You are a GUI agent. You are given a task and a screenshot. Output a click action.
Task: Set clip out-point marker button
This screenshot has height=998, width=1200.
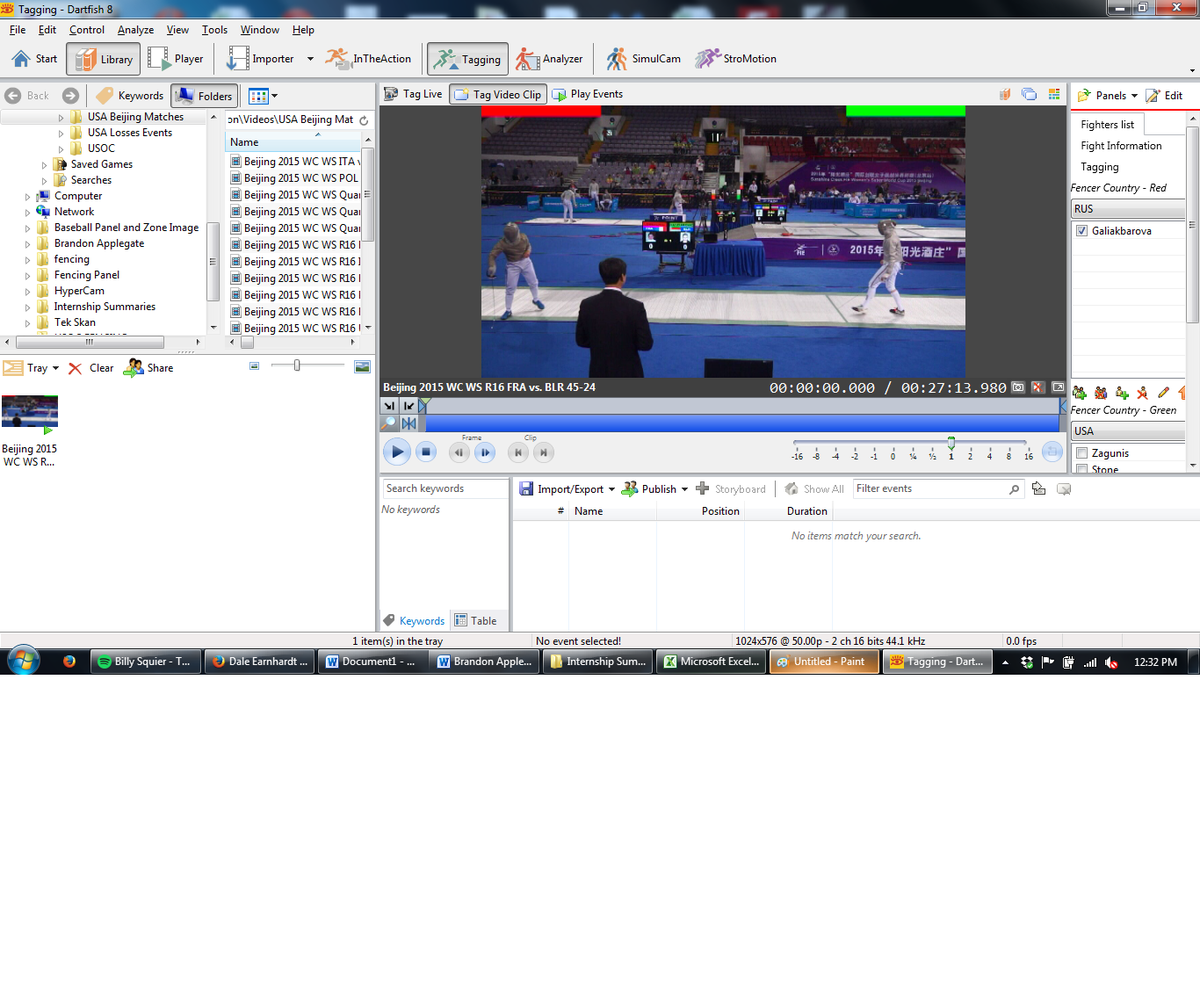click(410, 405)
